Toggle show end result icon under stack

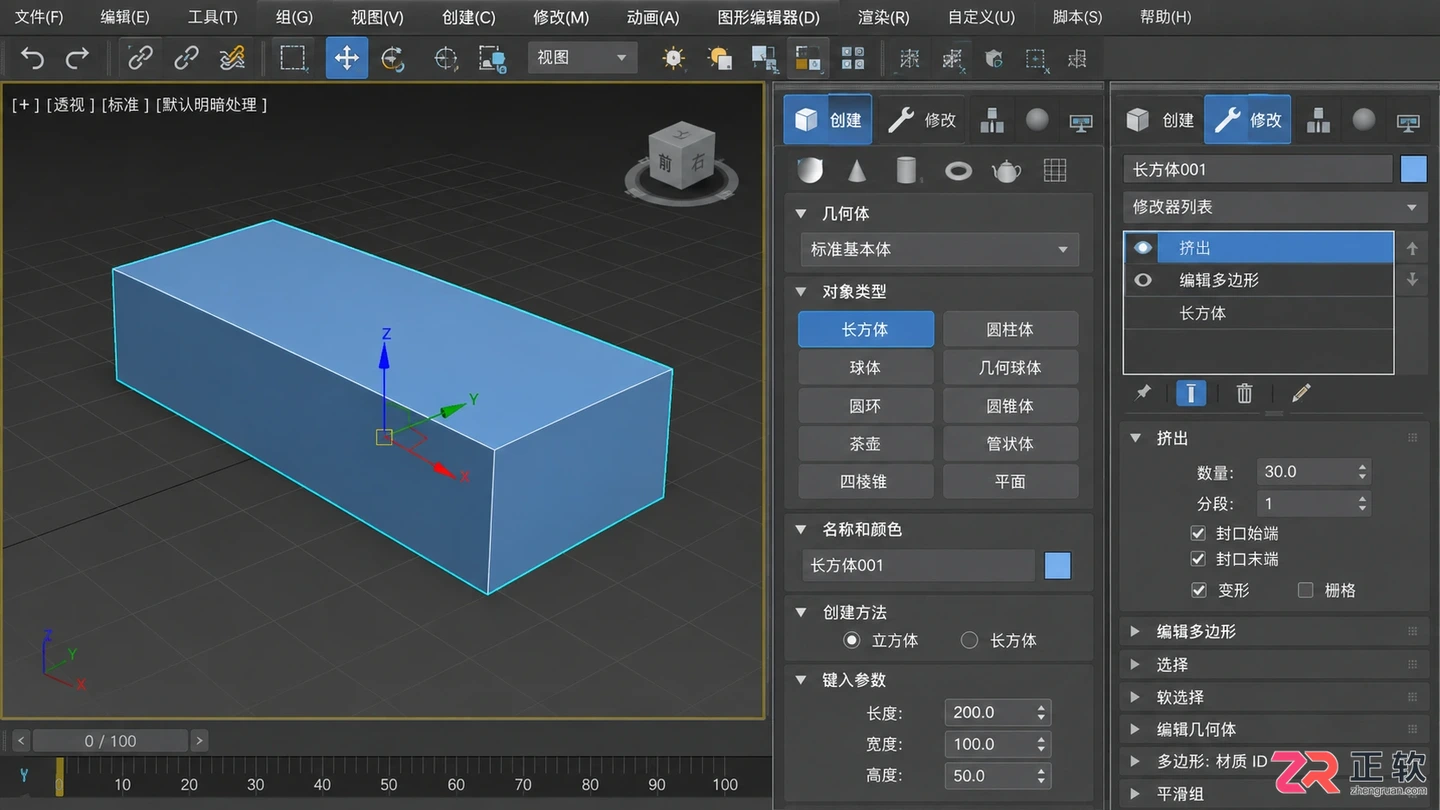1190,393
